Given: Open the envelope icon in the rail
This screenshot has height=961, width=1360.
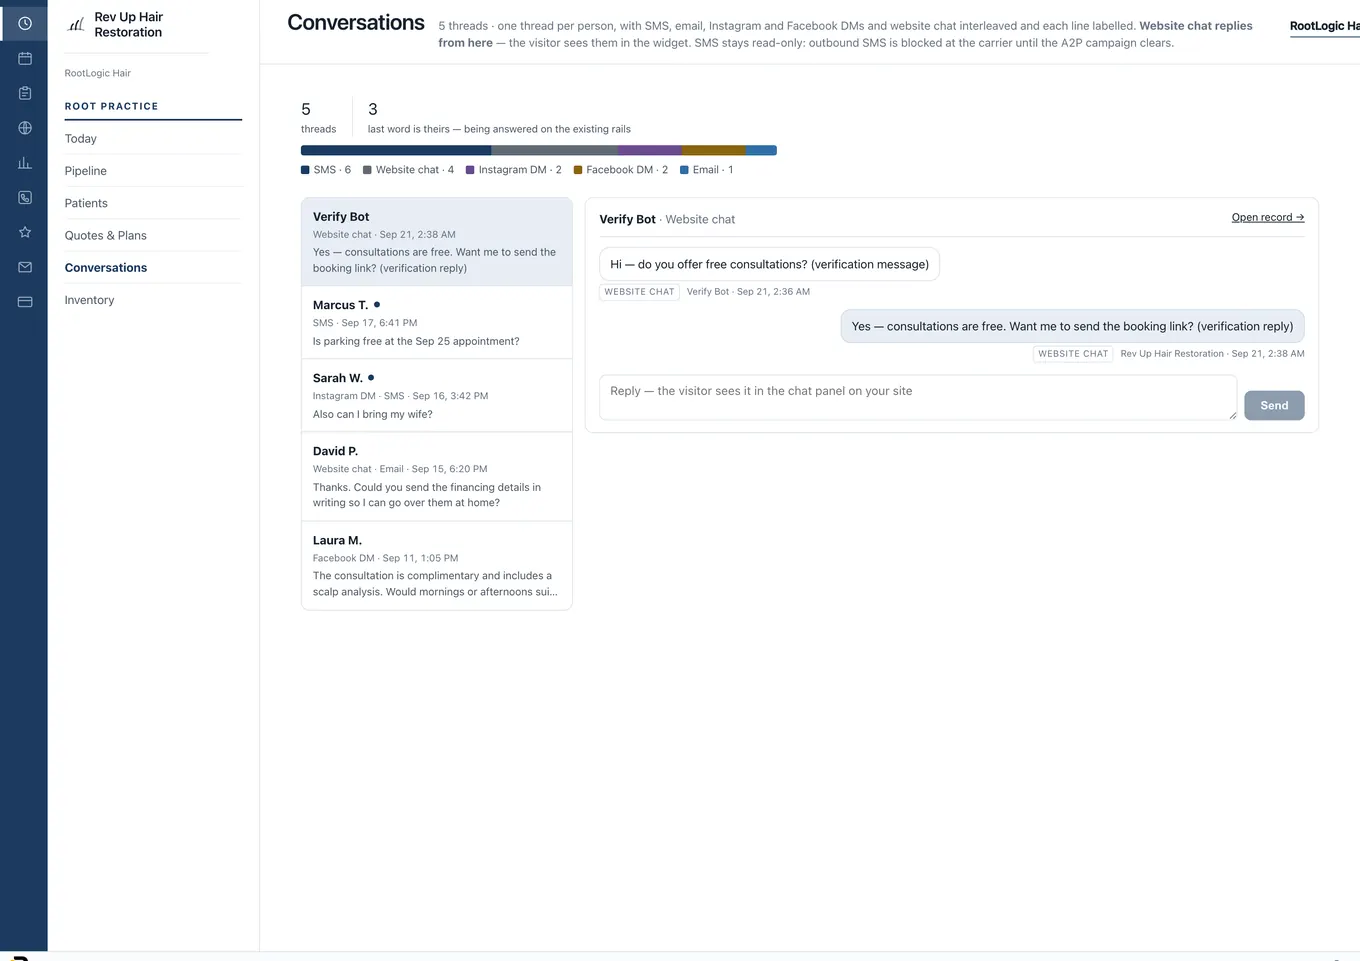Looking at the screenshot, I should 25,267.
